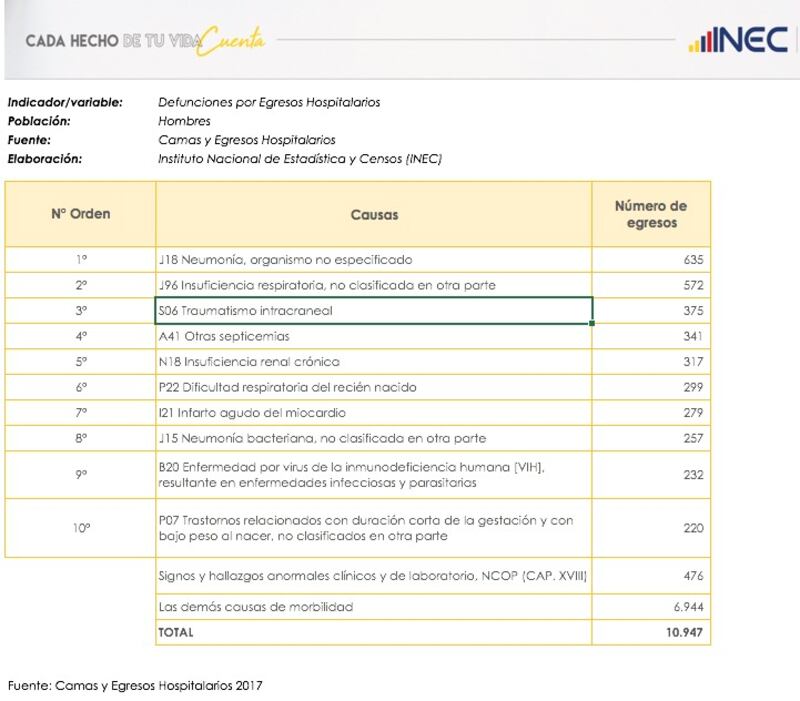Select cell 'N18 Insuficiencia renal crónica'

[x=374, y=362]
